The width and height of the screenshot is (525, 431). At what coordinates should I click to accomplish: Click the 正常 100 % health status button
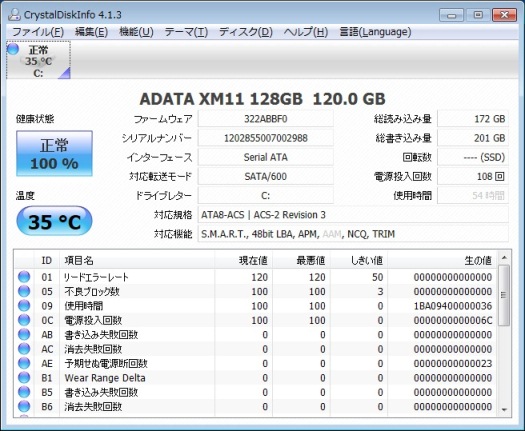pos(54,153)
